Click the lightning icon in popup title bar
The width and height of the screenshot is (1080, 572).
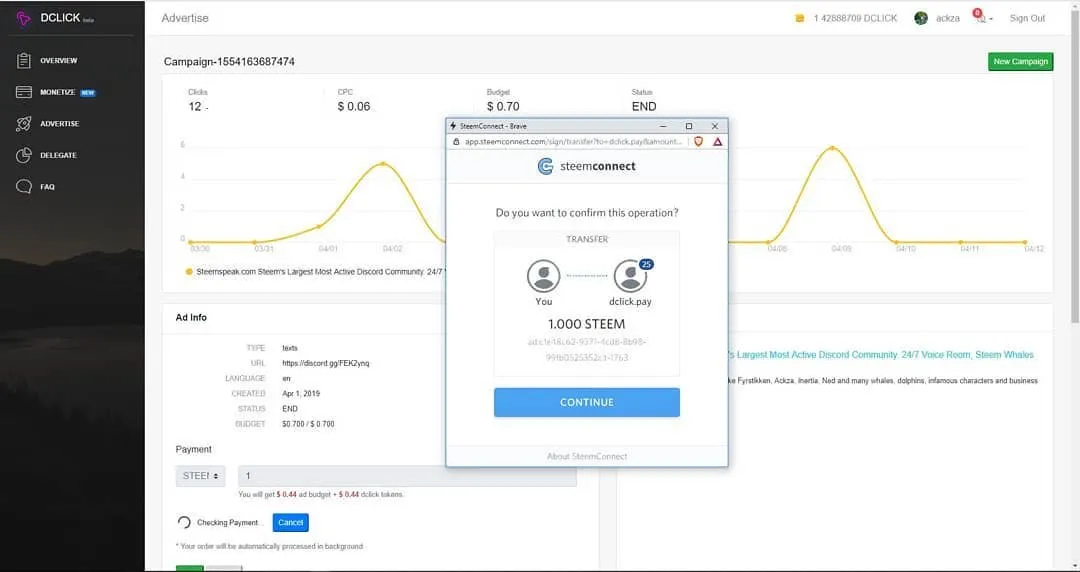453,126
